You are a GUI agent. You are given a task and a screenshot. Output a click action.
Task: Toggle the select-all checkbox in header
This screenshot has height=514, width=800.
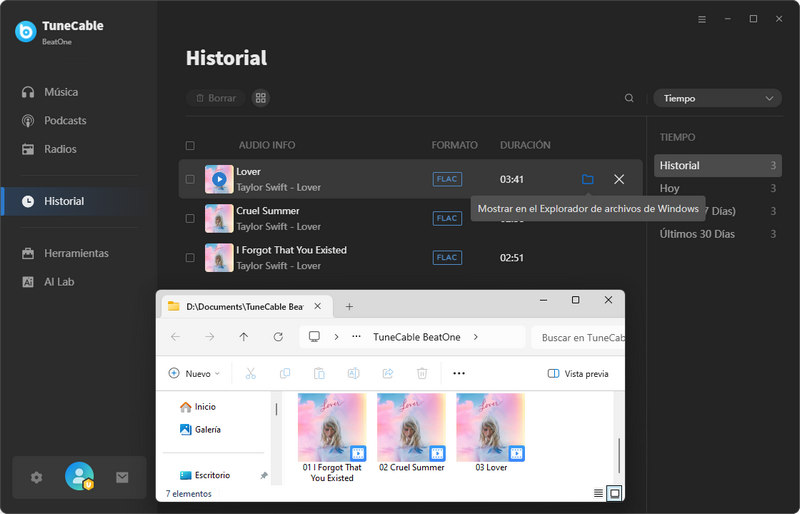click(x=190, y=145)
